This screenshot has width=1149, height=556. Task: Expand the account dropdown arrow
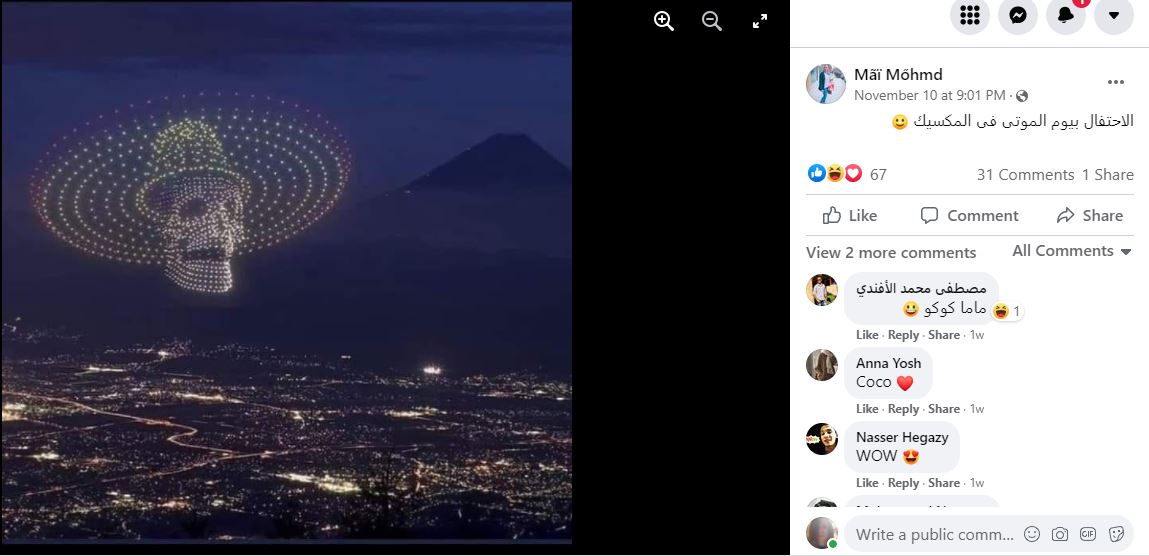[1114, 15]
